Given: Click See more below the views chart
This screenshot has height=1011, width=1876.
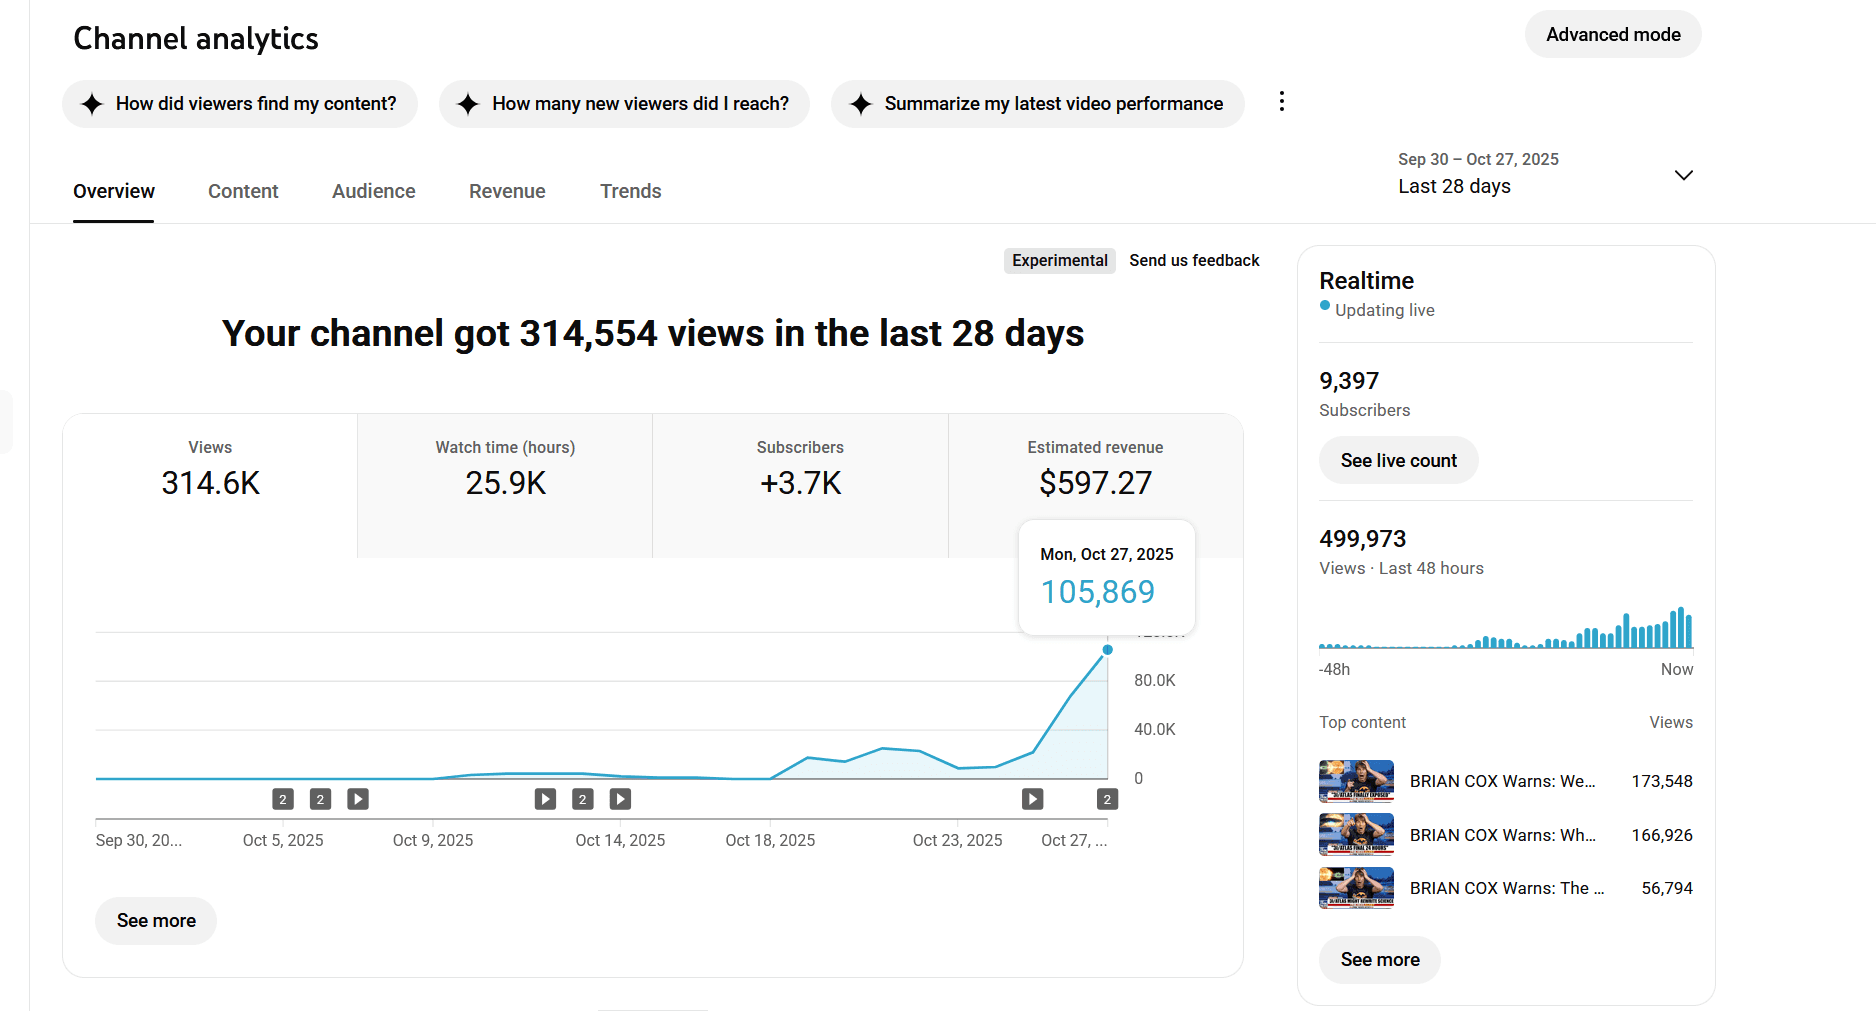Looking at the screenshot, I should [x=155, y=920].
